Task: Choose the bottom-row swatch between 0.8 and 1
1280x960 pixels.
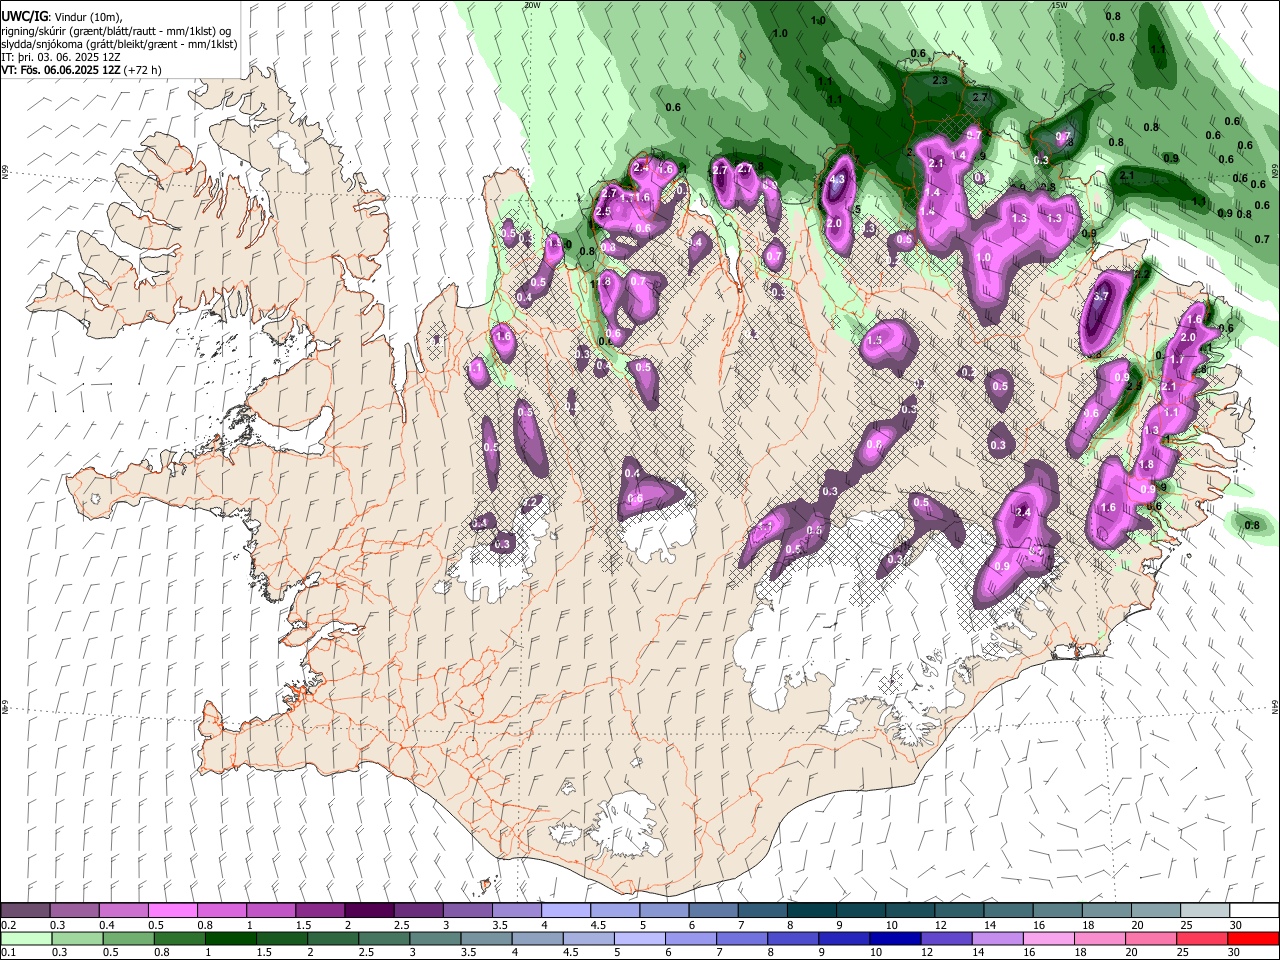Action: [179, 938]
